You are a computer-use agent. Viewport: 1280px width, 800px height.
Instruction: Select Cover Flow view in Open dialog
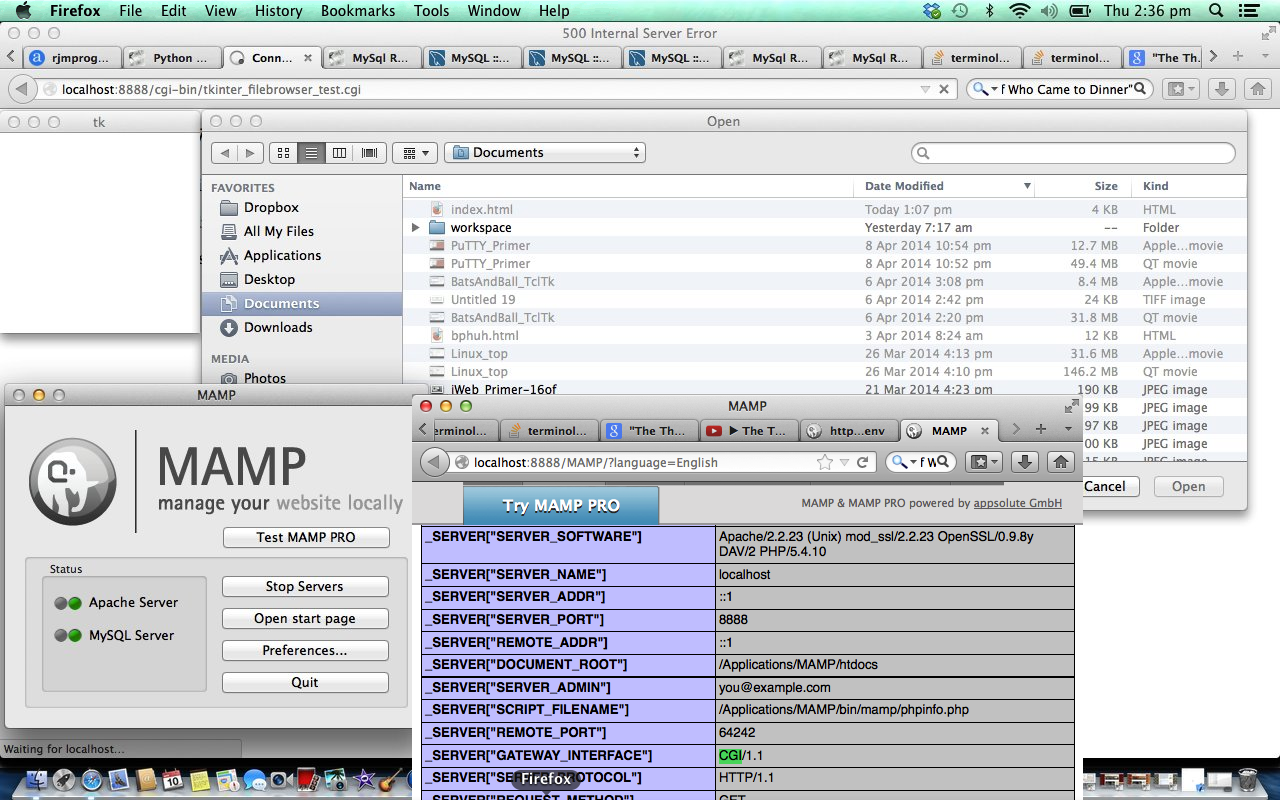(369, 153)
